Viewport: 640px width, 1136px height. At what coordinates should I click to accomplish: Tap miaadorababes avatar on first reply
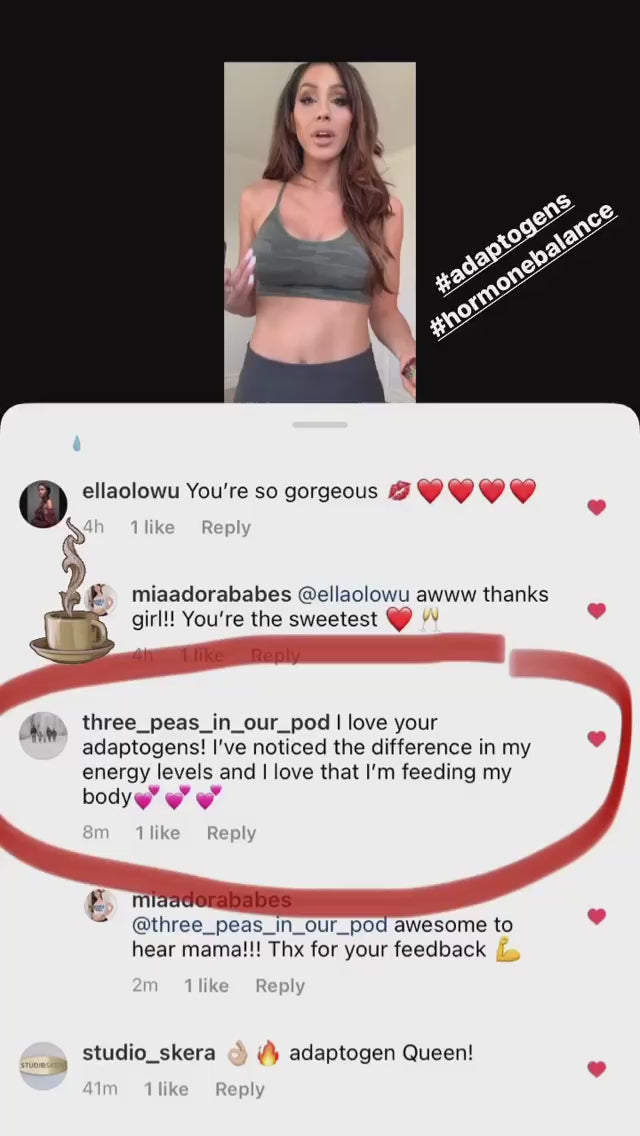[101, 600]
